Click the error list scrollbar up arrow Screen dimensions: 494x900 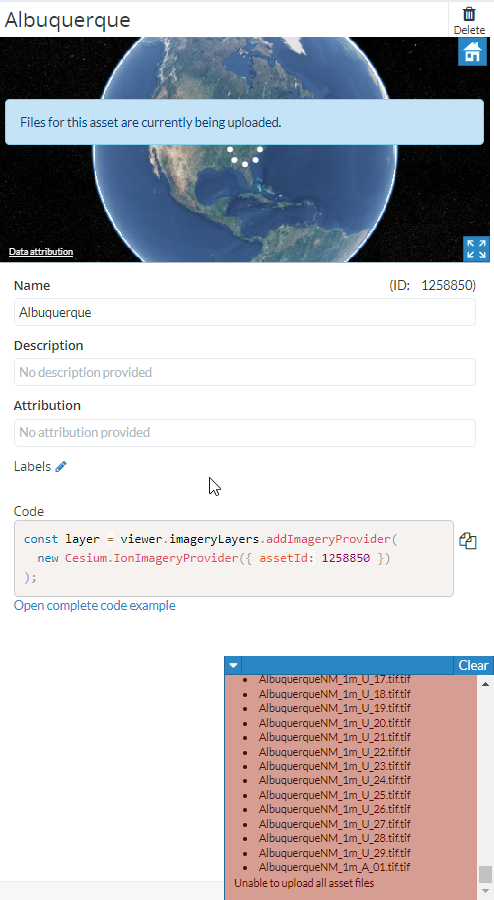(485, 684)
